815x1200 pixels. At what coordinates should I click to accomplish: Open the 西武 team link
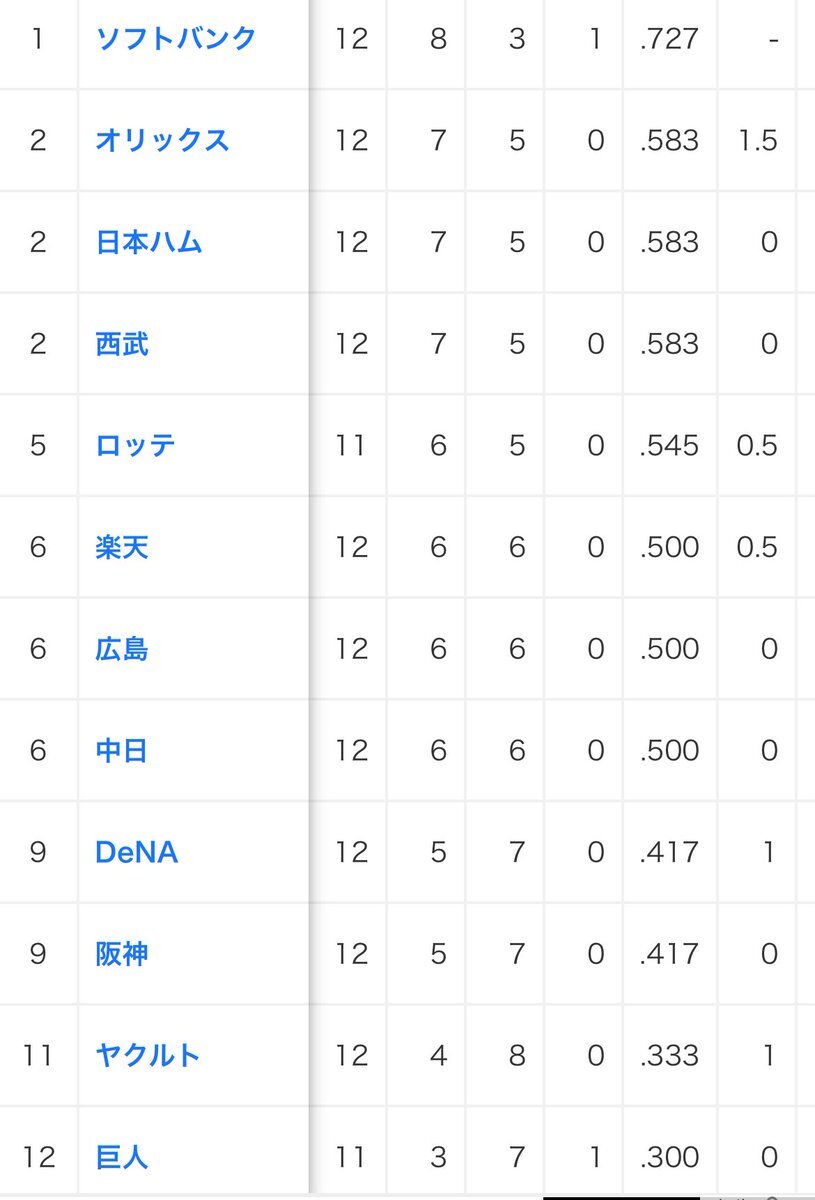(x=122, y=344)
